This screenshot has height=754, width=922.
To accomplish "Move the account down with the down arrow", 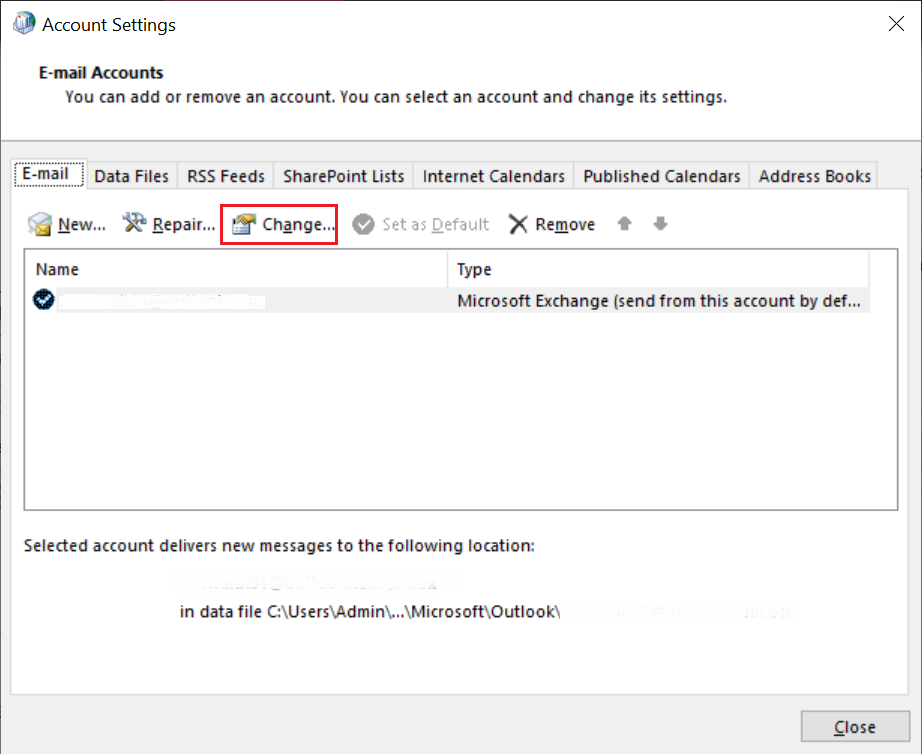I will click(x=660, y=223).
